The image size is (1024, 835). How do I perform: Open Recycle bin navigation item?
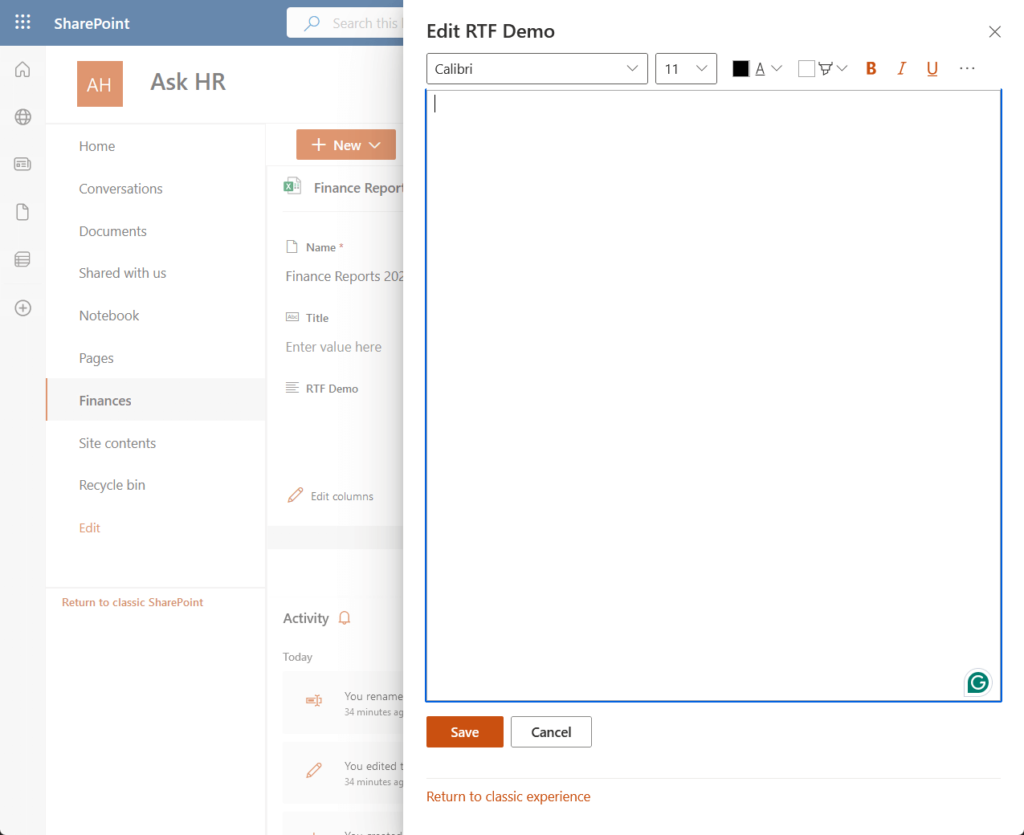coord(112,484)
